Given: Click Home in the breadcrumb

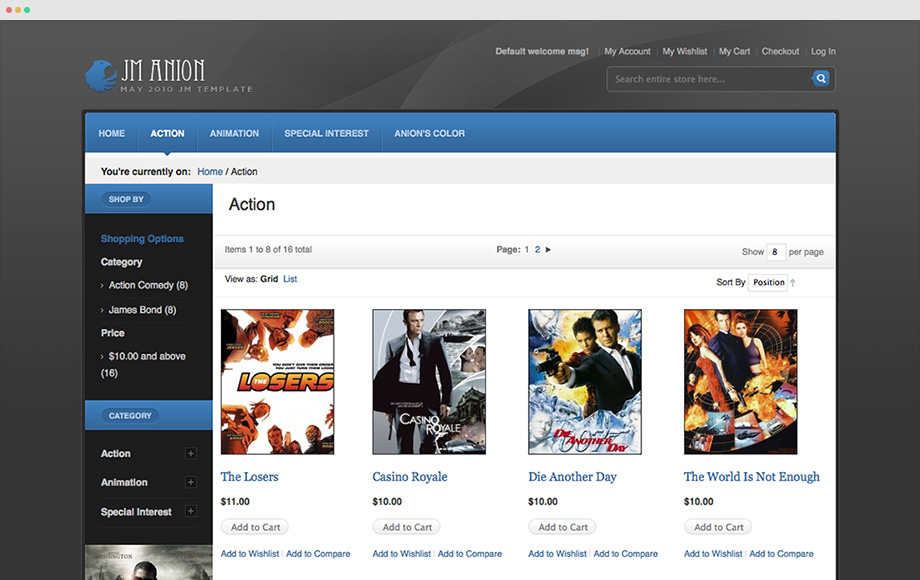Looking at the screenshot, I should coord(210,172).
